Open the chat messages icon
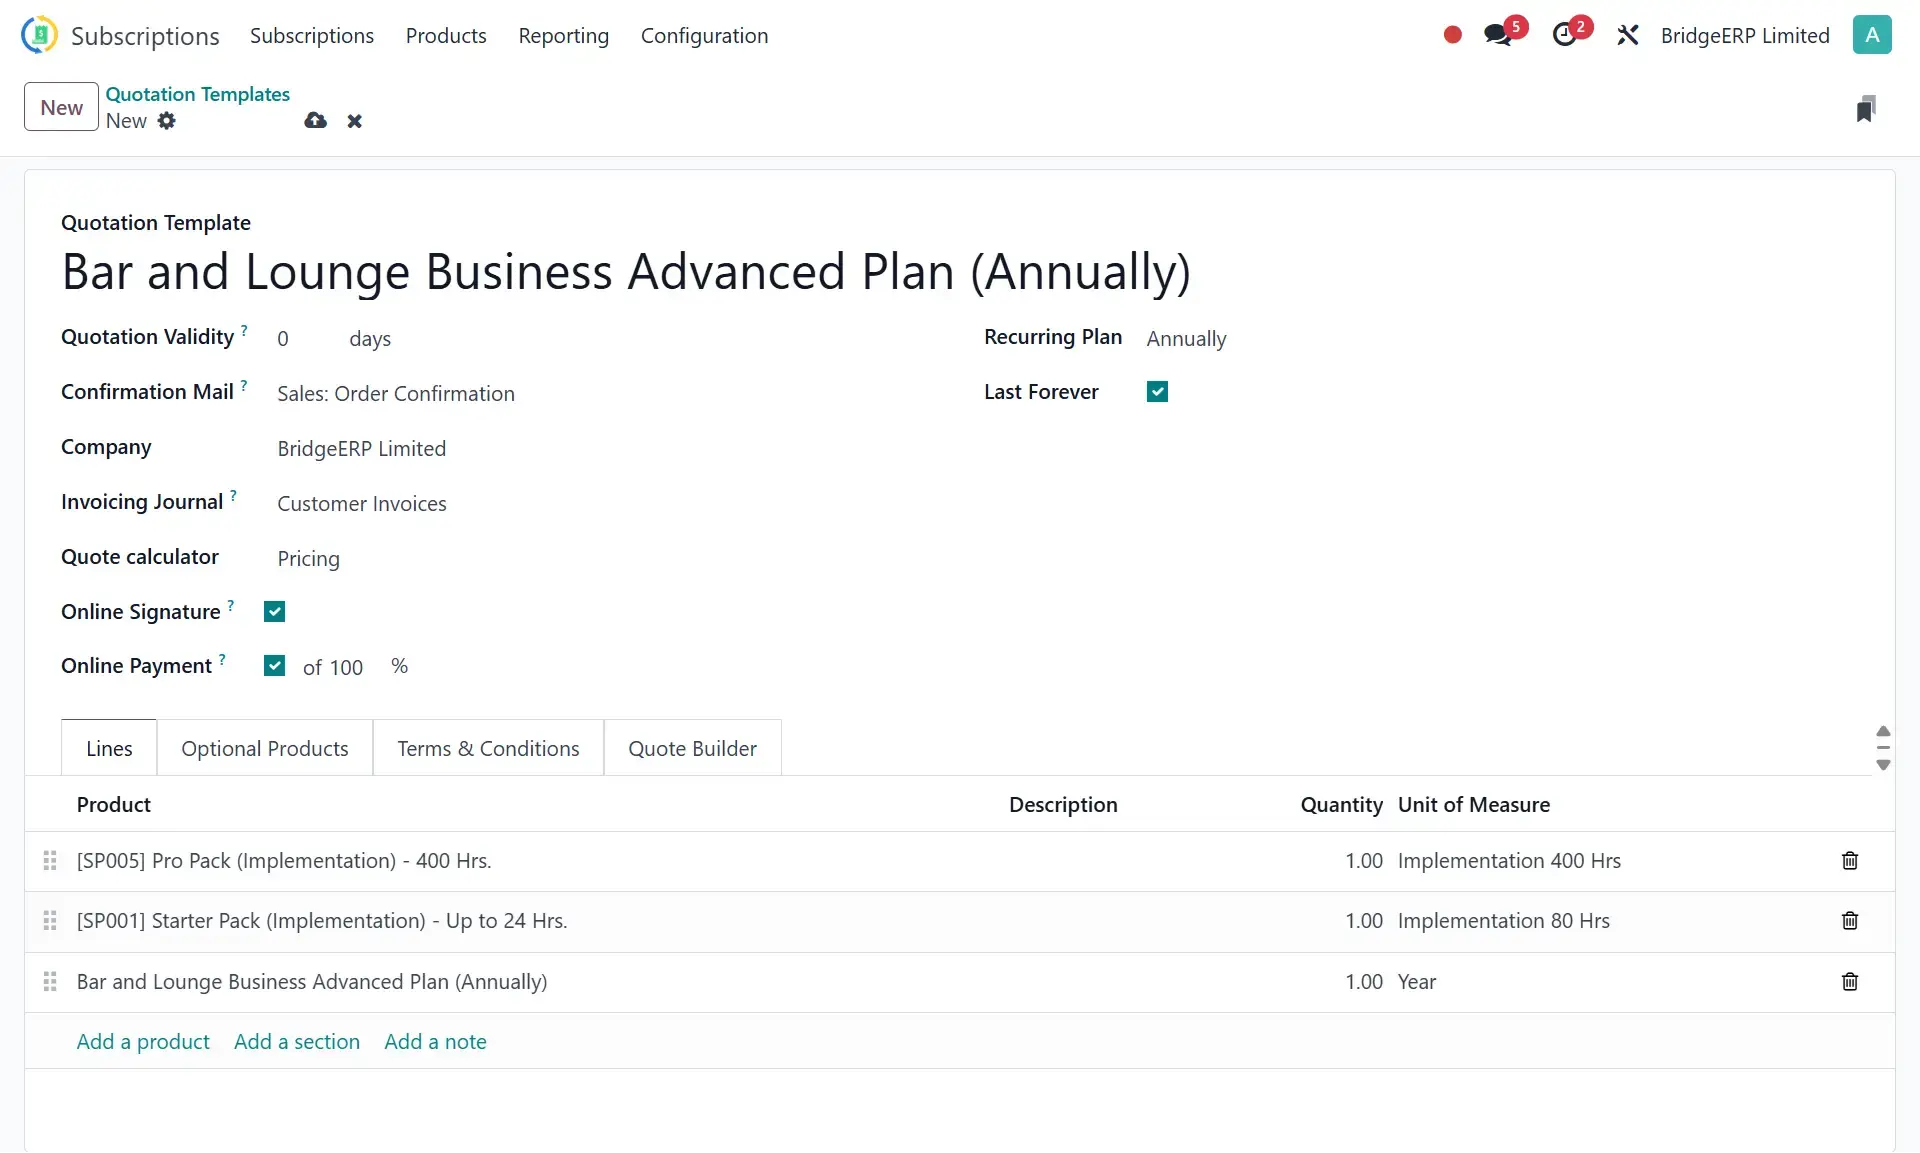The width and height of the screenshot is (1920, 1153). tap(1497, 35)
